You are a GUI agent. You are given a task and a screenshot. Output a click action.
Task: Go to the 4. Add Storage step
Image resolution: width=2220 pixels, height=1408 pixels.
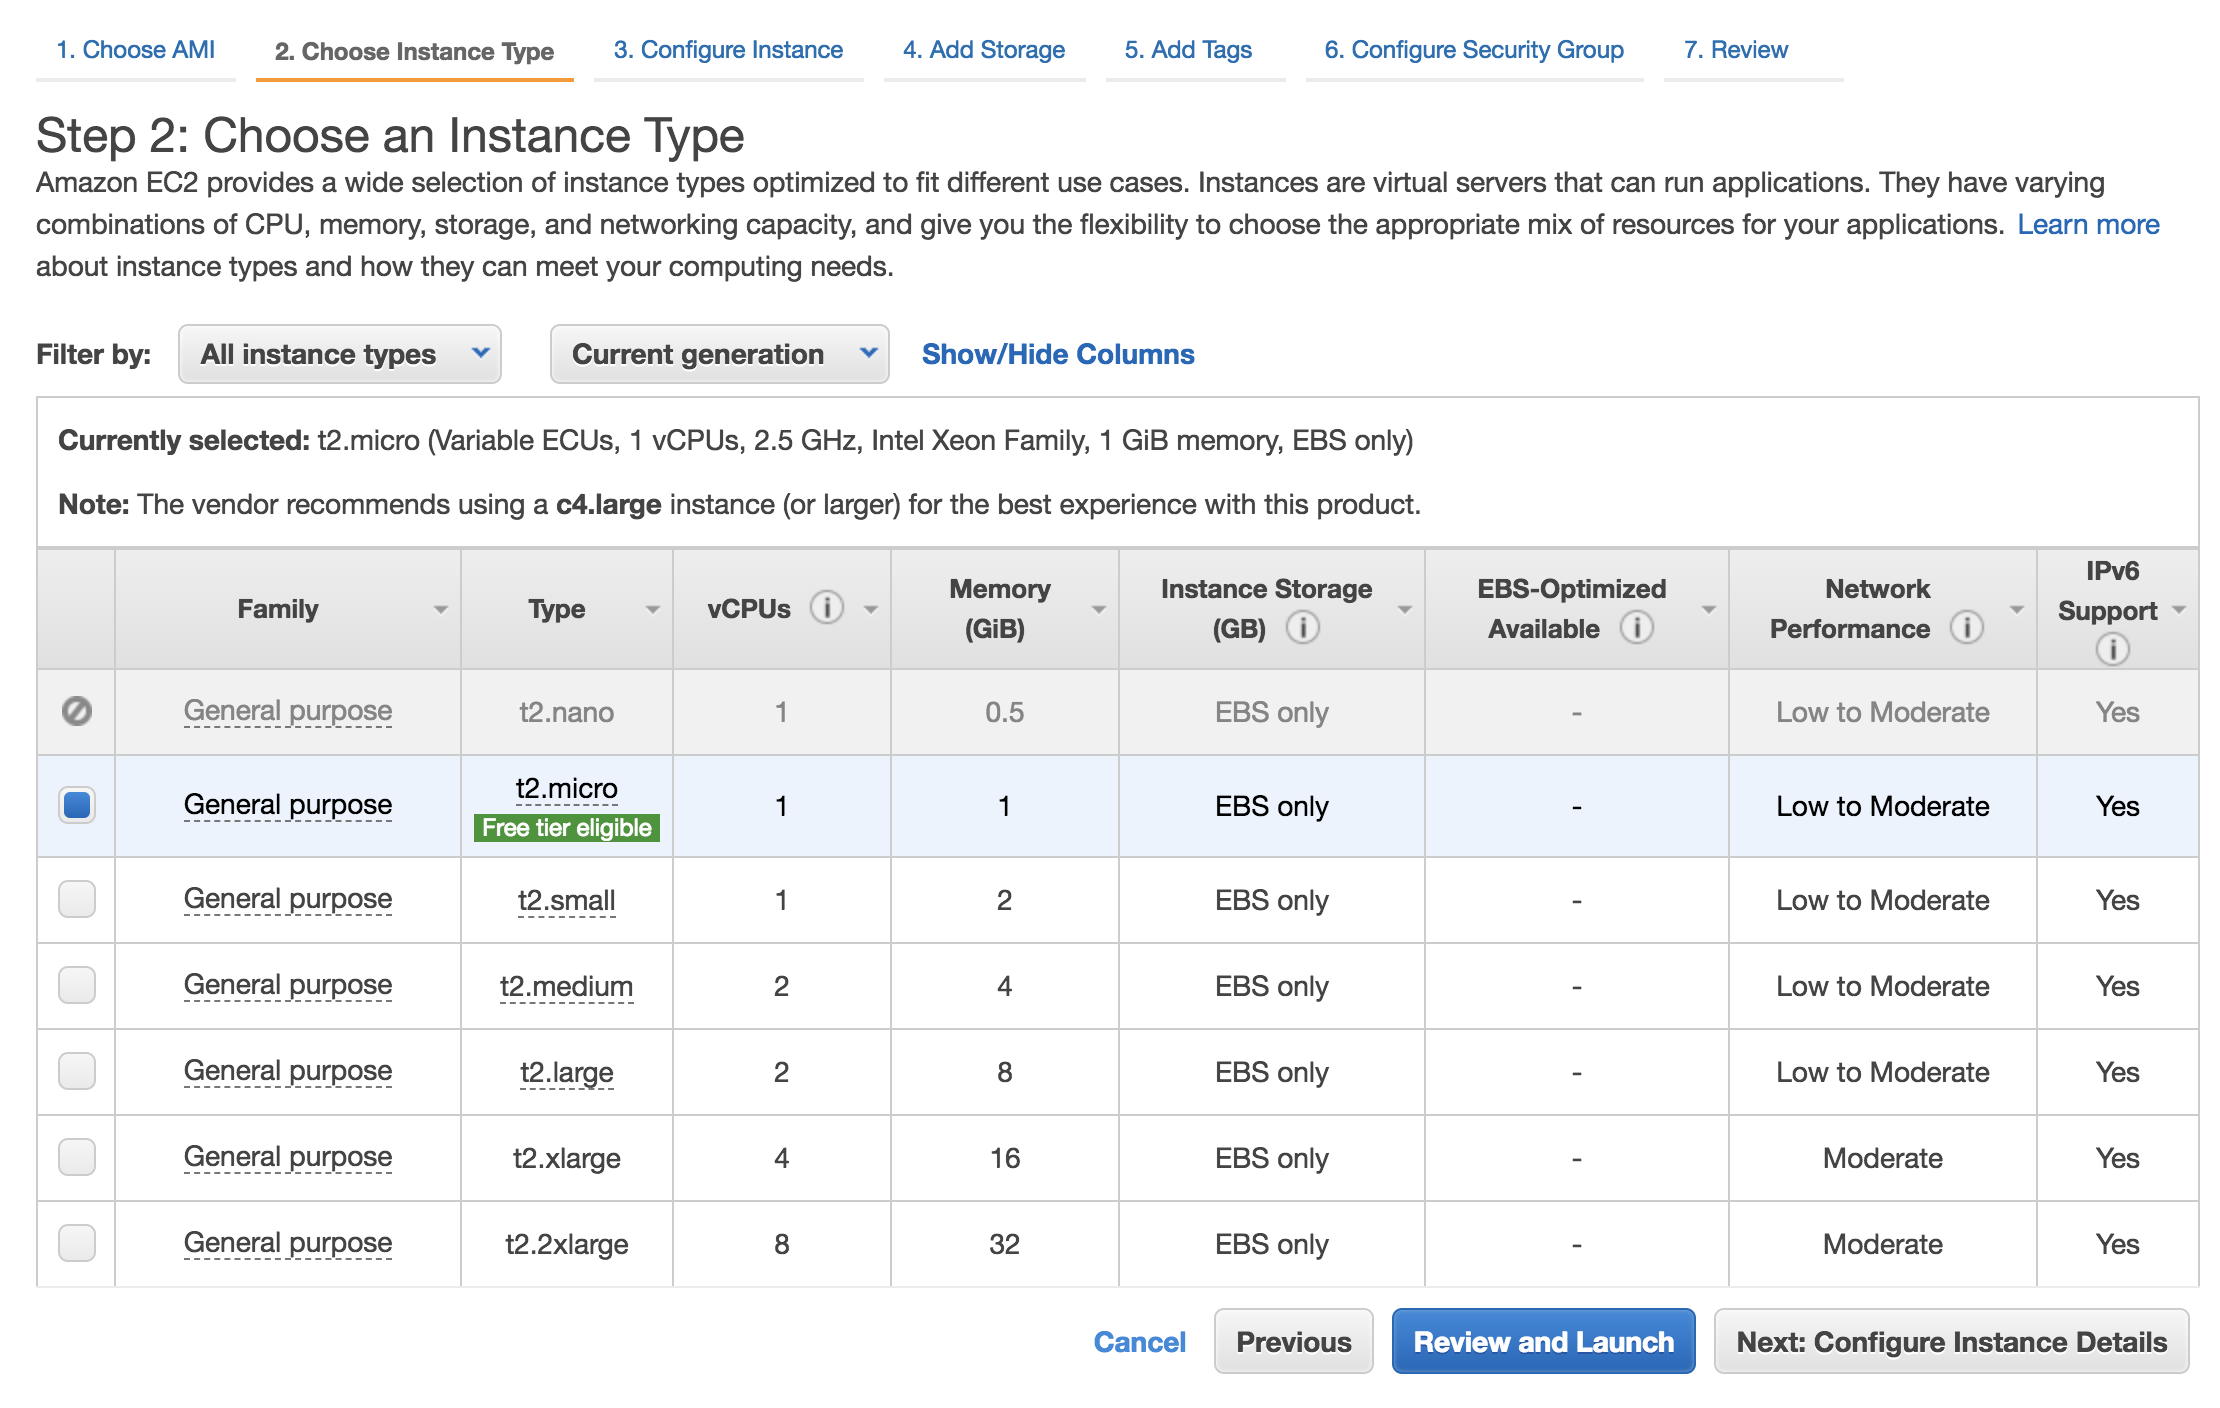(984, 50)
